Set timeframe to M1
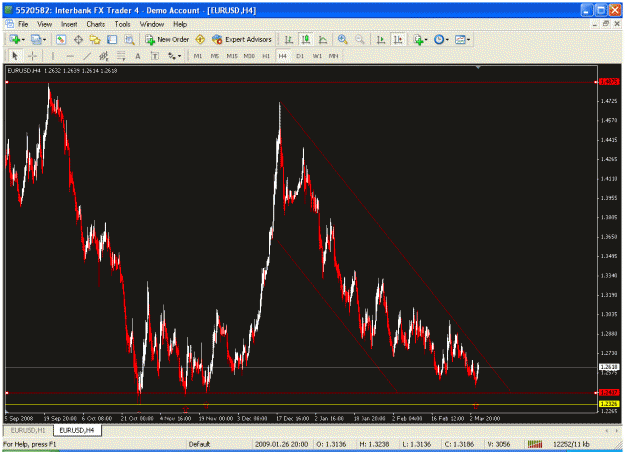Image resolution: width=625 pixels, height=452 pixels. pyautogui.click(x=198, y=56)
